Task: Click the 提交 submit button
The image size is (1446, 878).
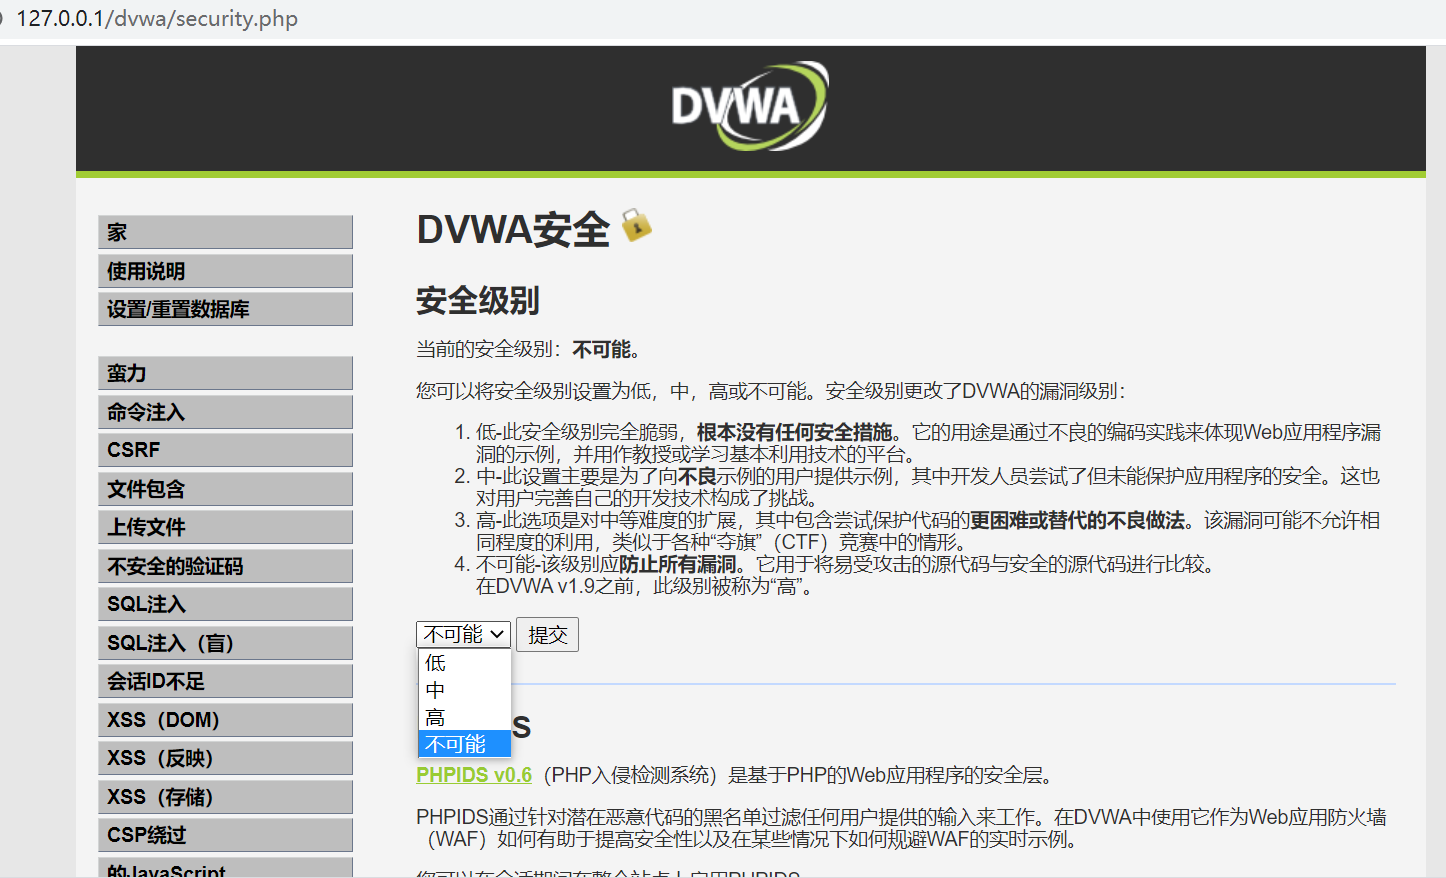Action: point(547,635)
